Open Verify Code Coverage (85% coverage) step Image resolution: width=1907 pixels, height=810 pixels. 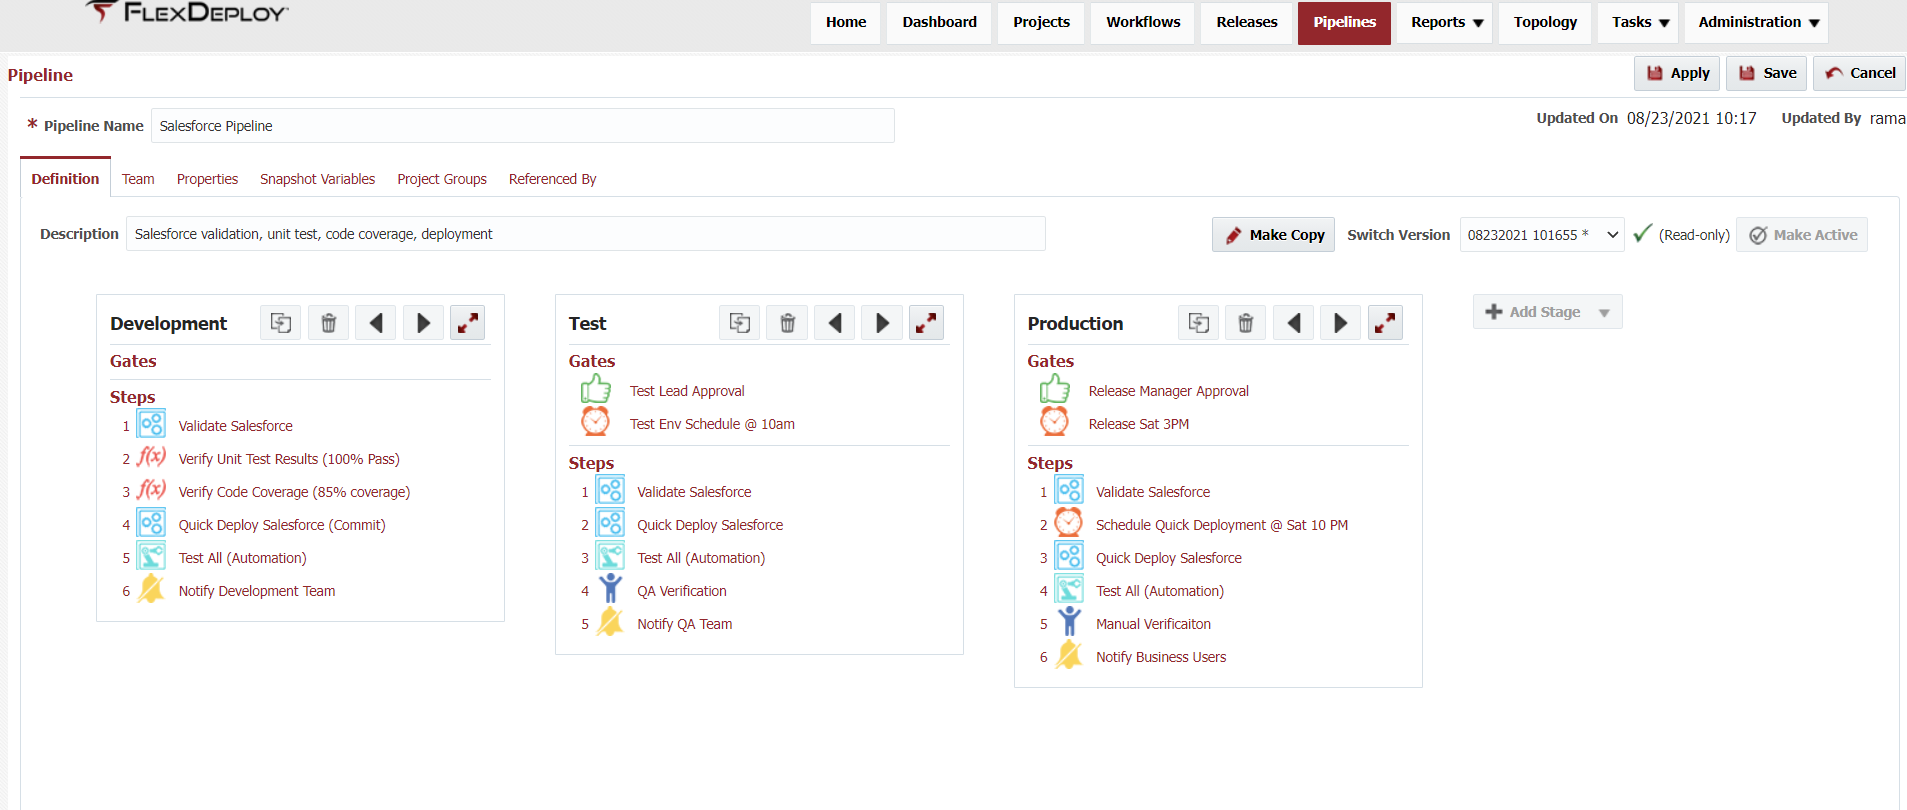tap(294, 492)
